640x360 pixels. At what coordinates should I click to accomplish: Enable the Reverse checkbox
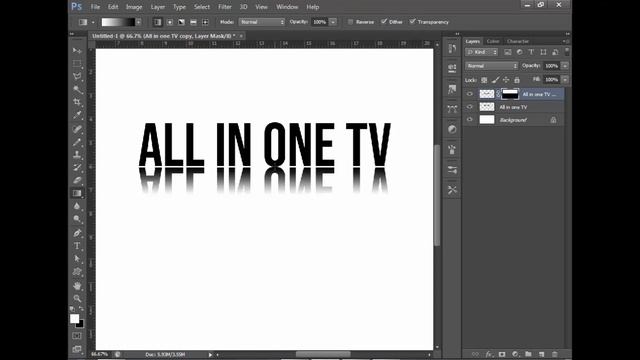click(350, 22)
